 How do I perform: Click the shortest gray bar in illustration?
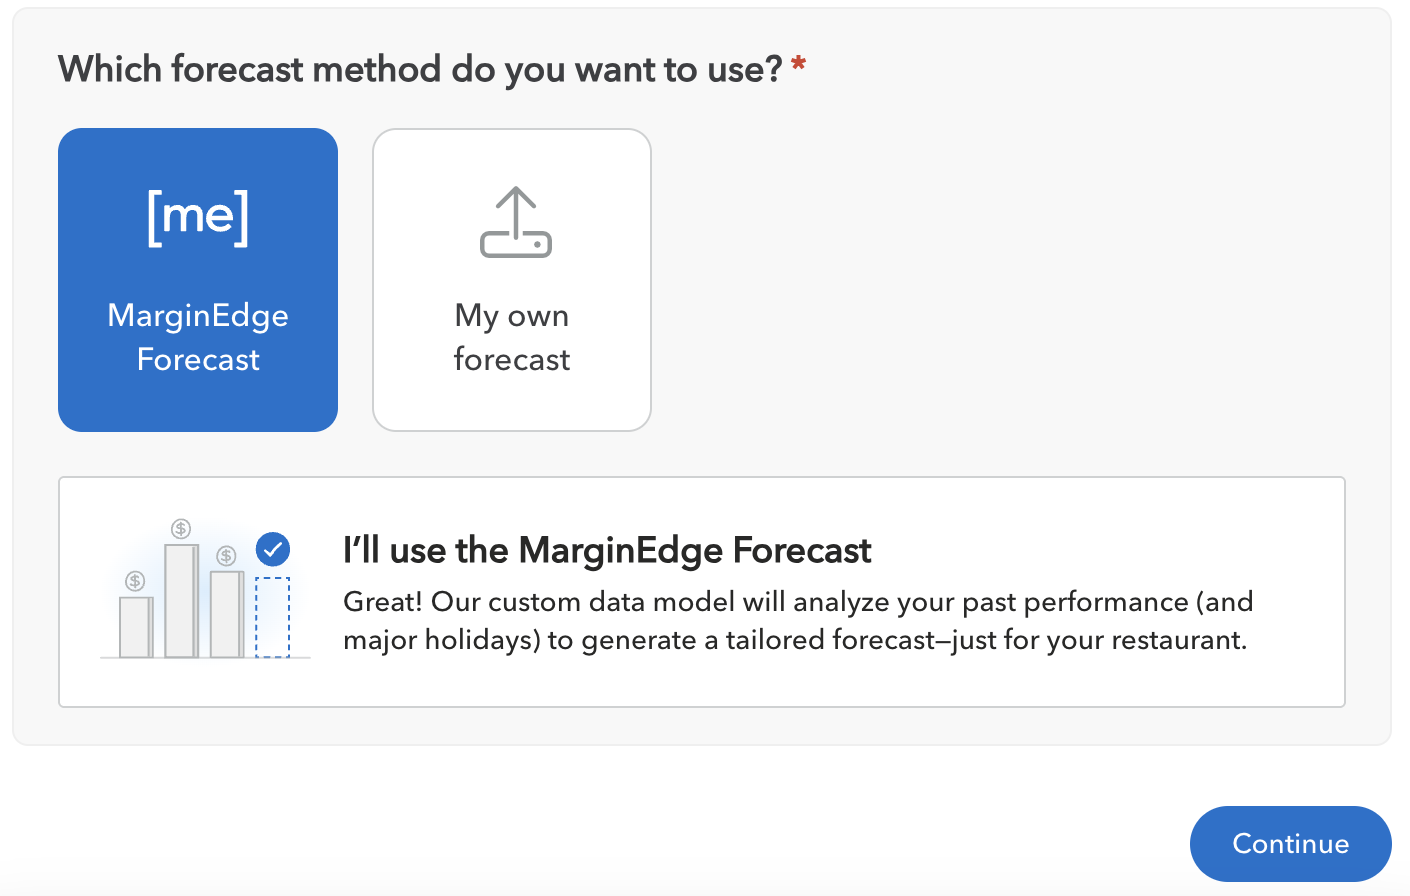[x=136, y=627]
